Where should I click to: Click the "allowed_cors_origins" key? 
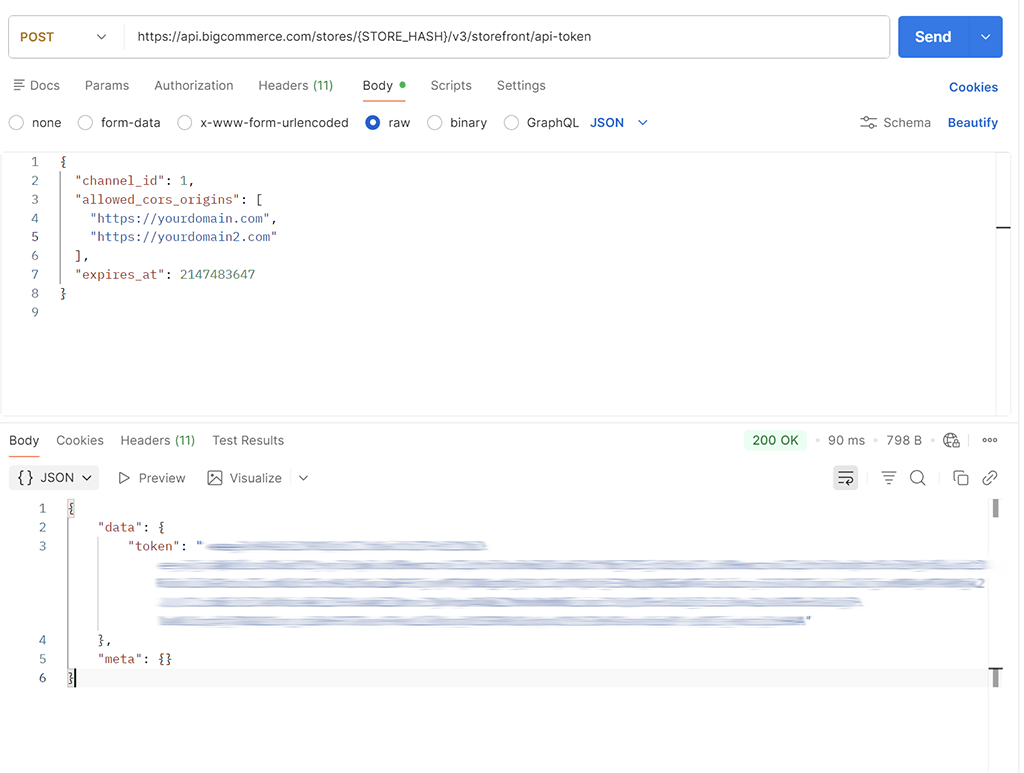pyautogui.click(x=157, y=199)
